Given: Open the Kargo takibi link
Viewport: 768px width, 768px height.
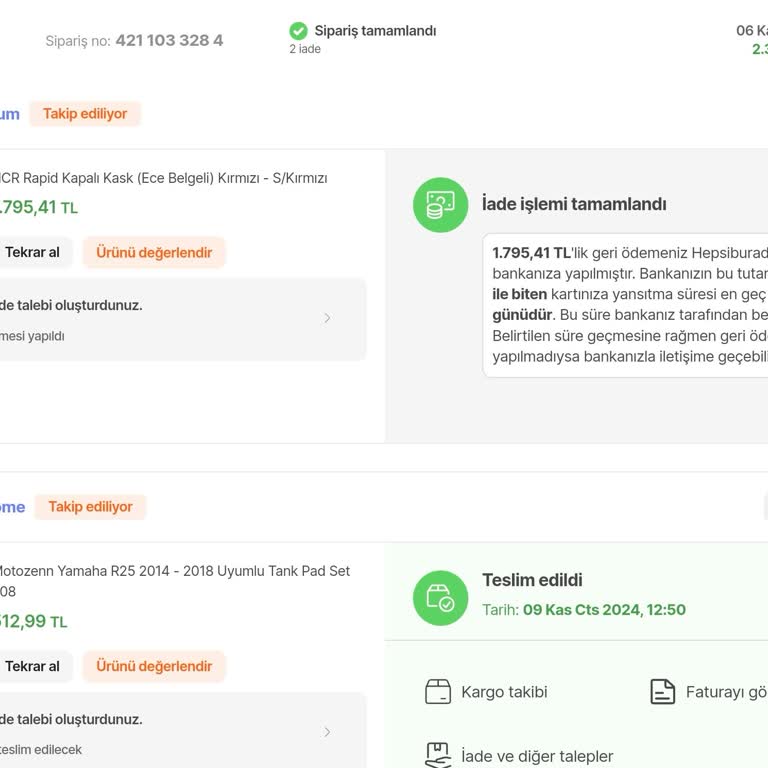Looking at the screenshot, I should click(x=504, y=692).
